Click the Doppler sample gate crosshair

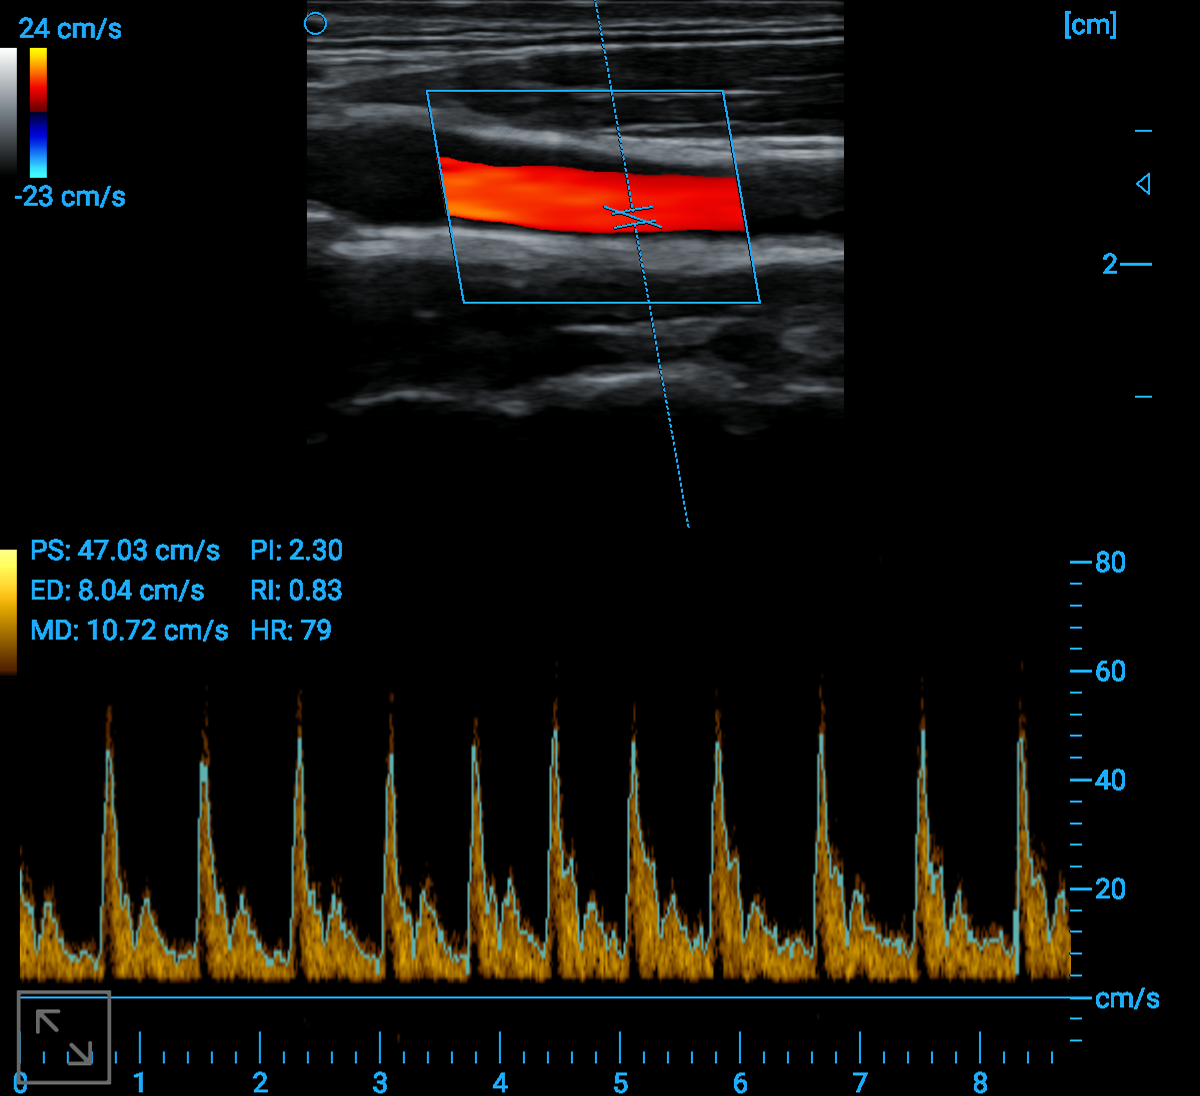[633, 216]
